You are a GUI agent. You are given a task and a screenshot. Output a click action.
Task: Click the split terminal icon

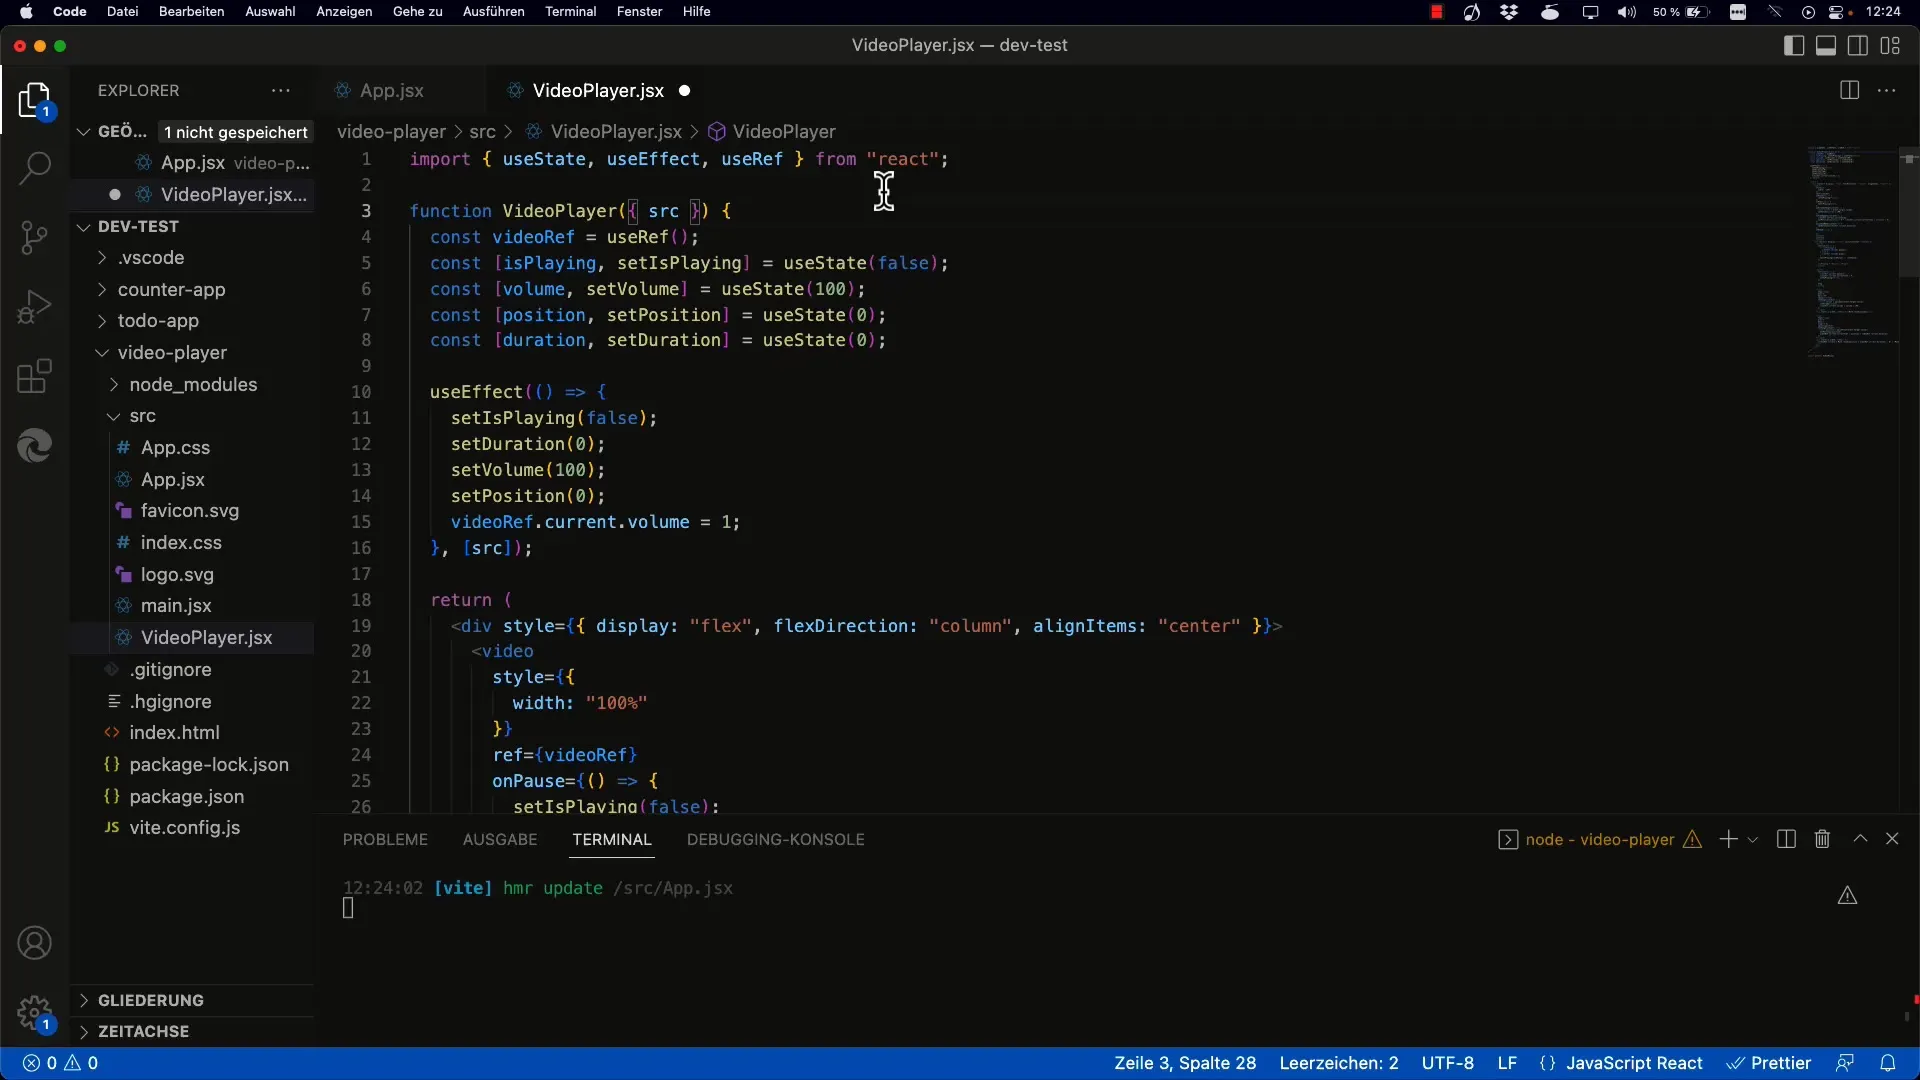[x=1786, y=839]
